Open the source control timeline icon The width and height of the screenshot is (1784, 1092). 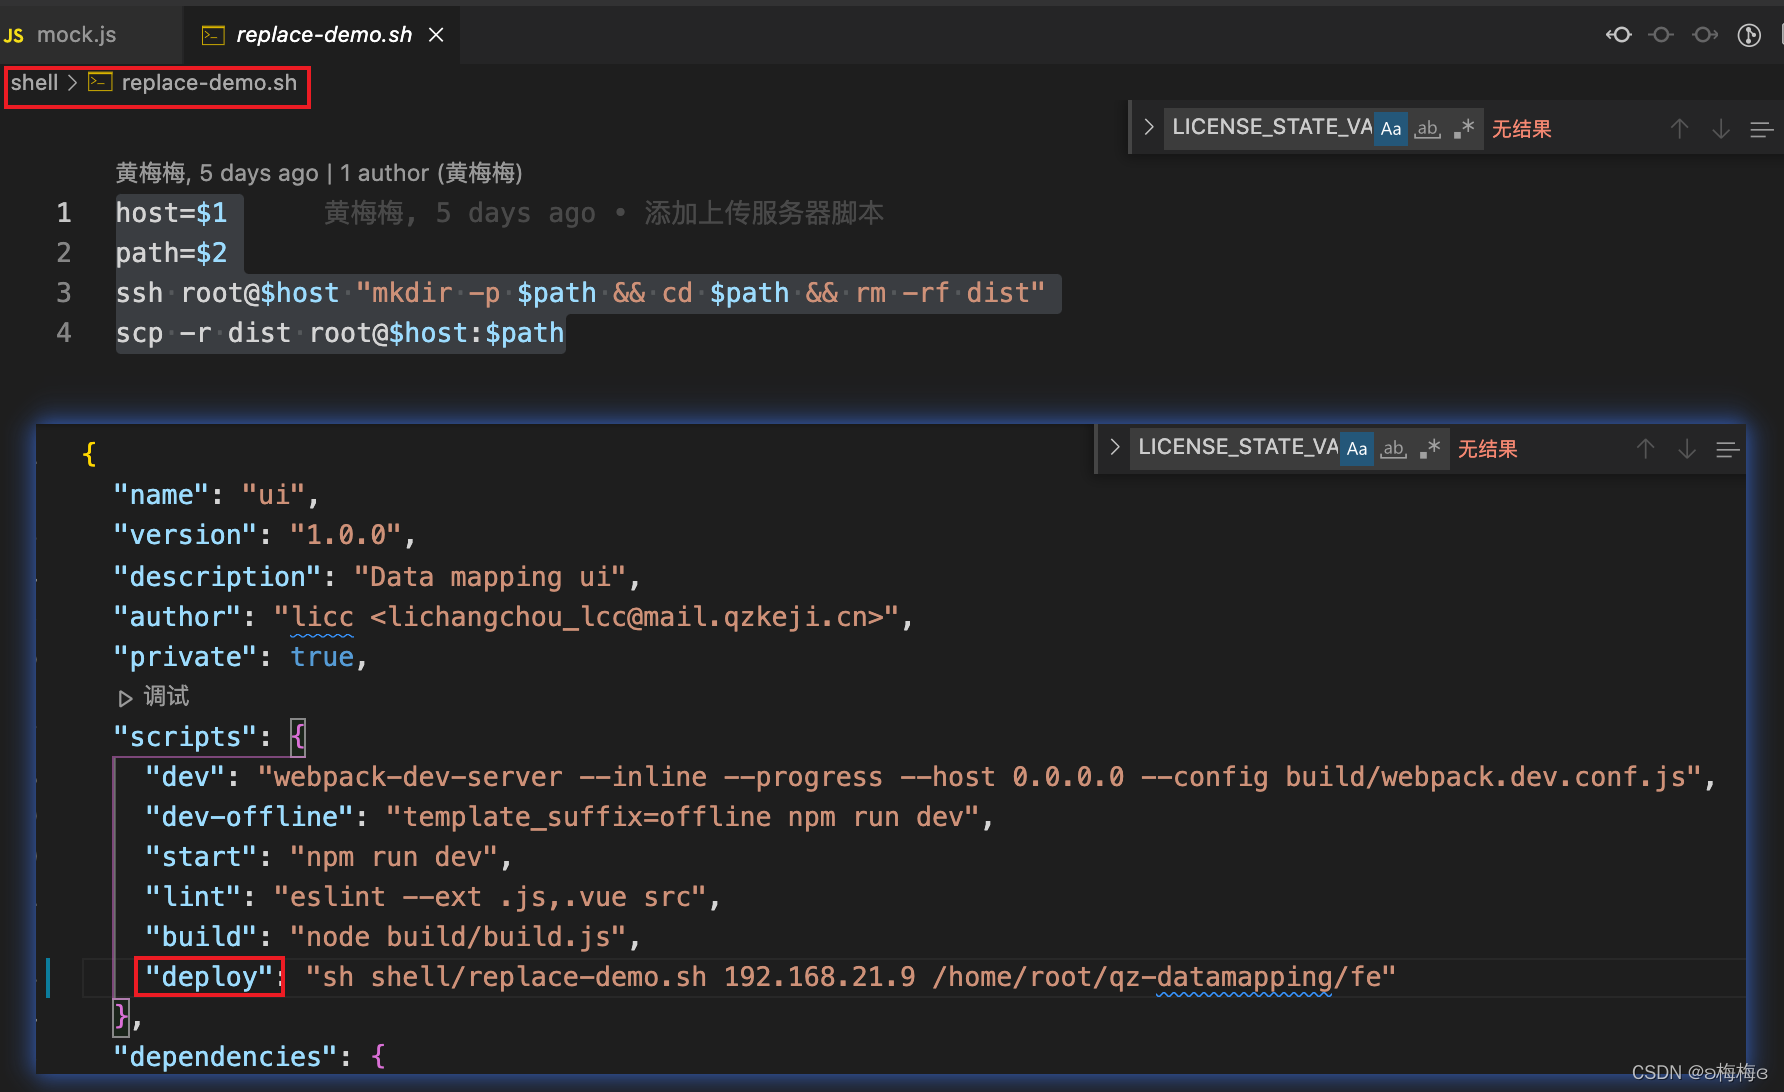tap(1749, 35)
